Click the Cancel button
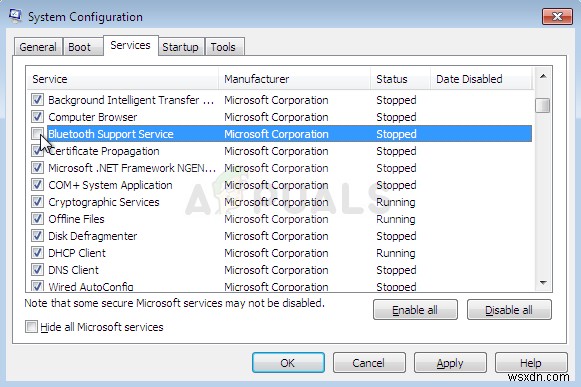 coord(369,363)
